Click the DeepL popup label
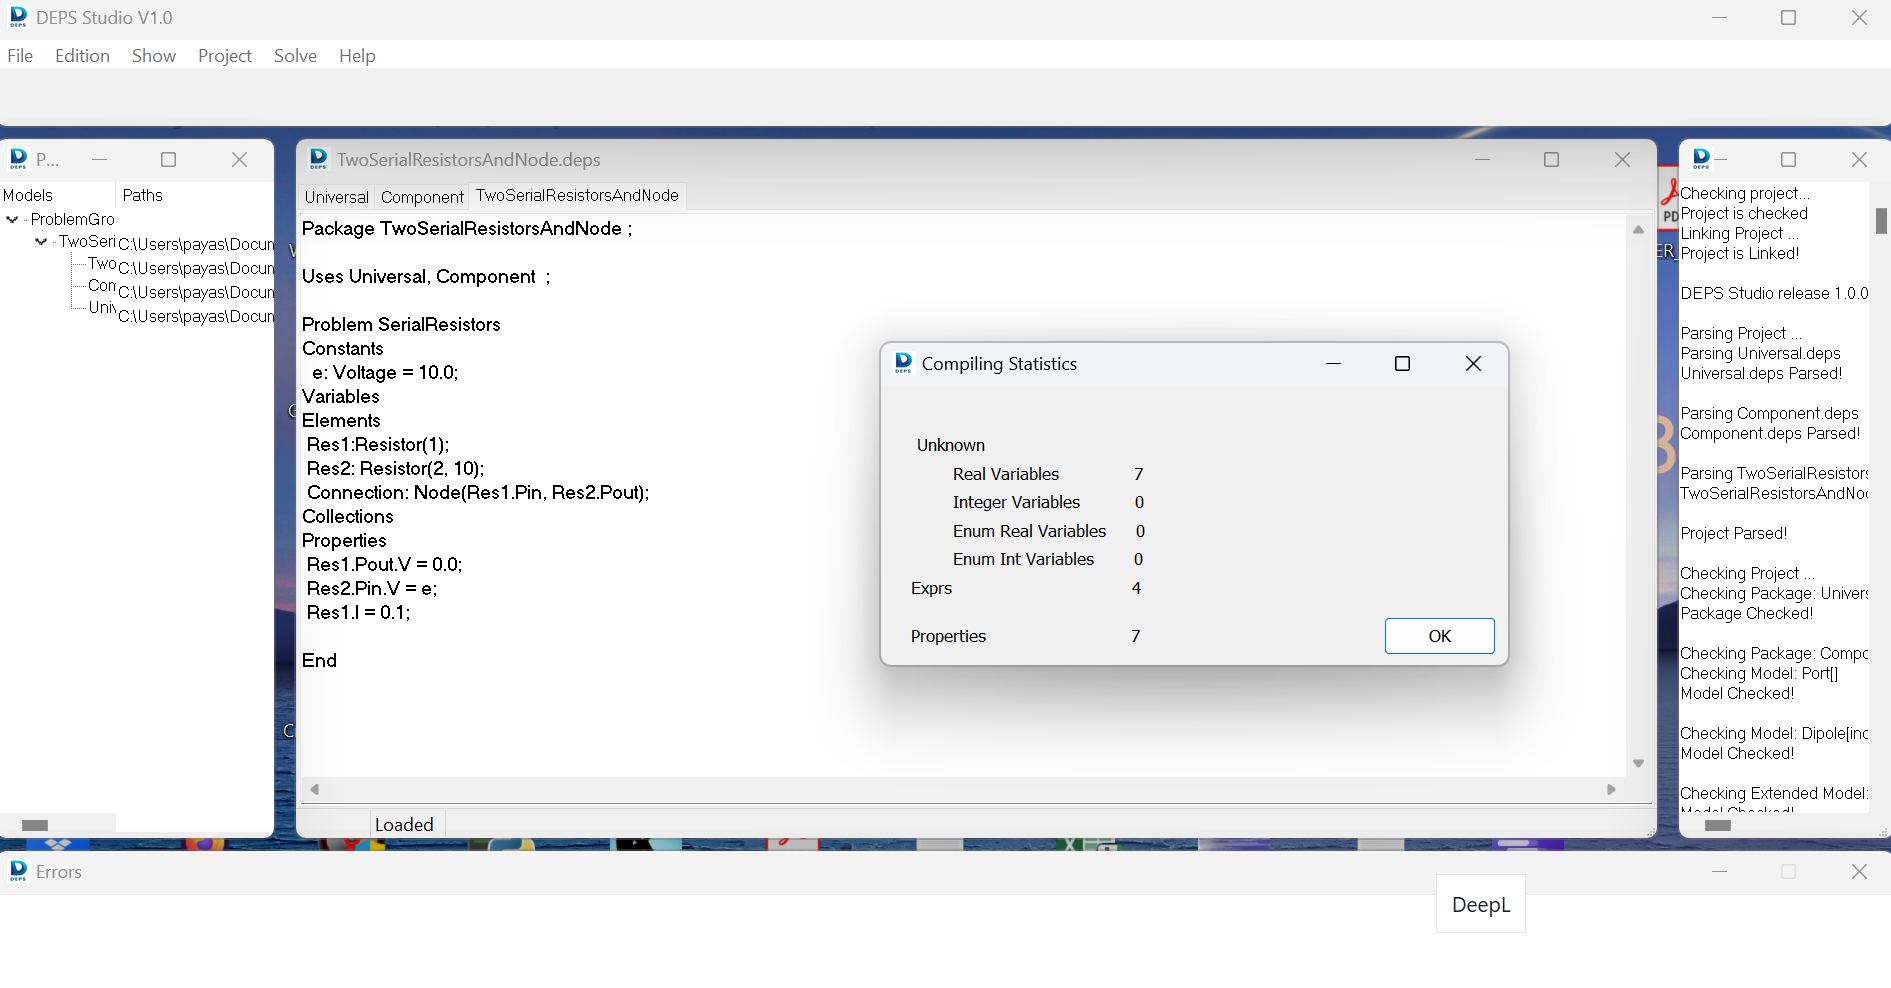This screenshot has height=988, width=1891. click(1481, 905)
